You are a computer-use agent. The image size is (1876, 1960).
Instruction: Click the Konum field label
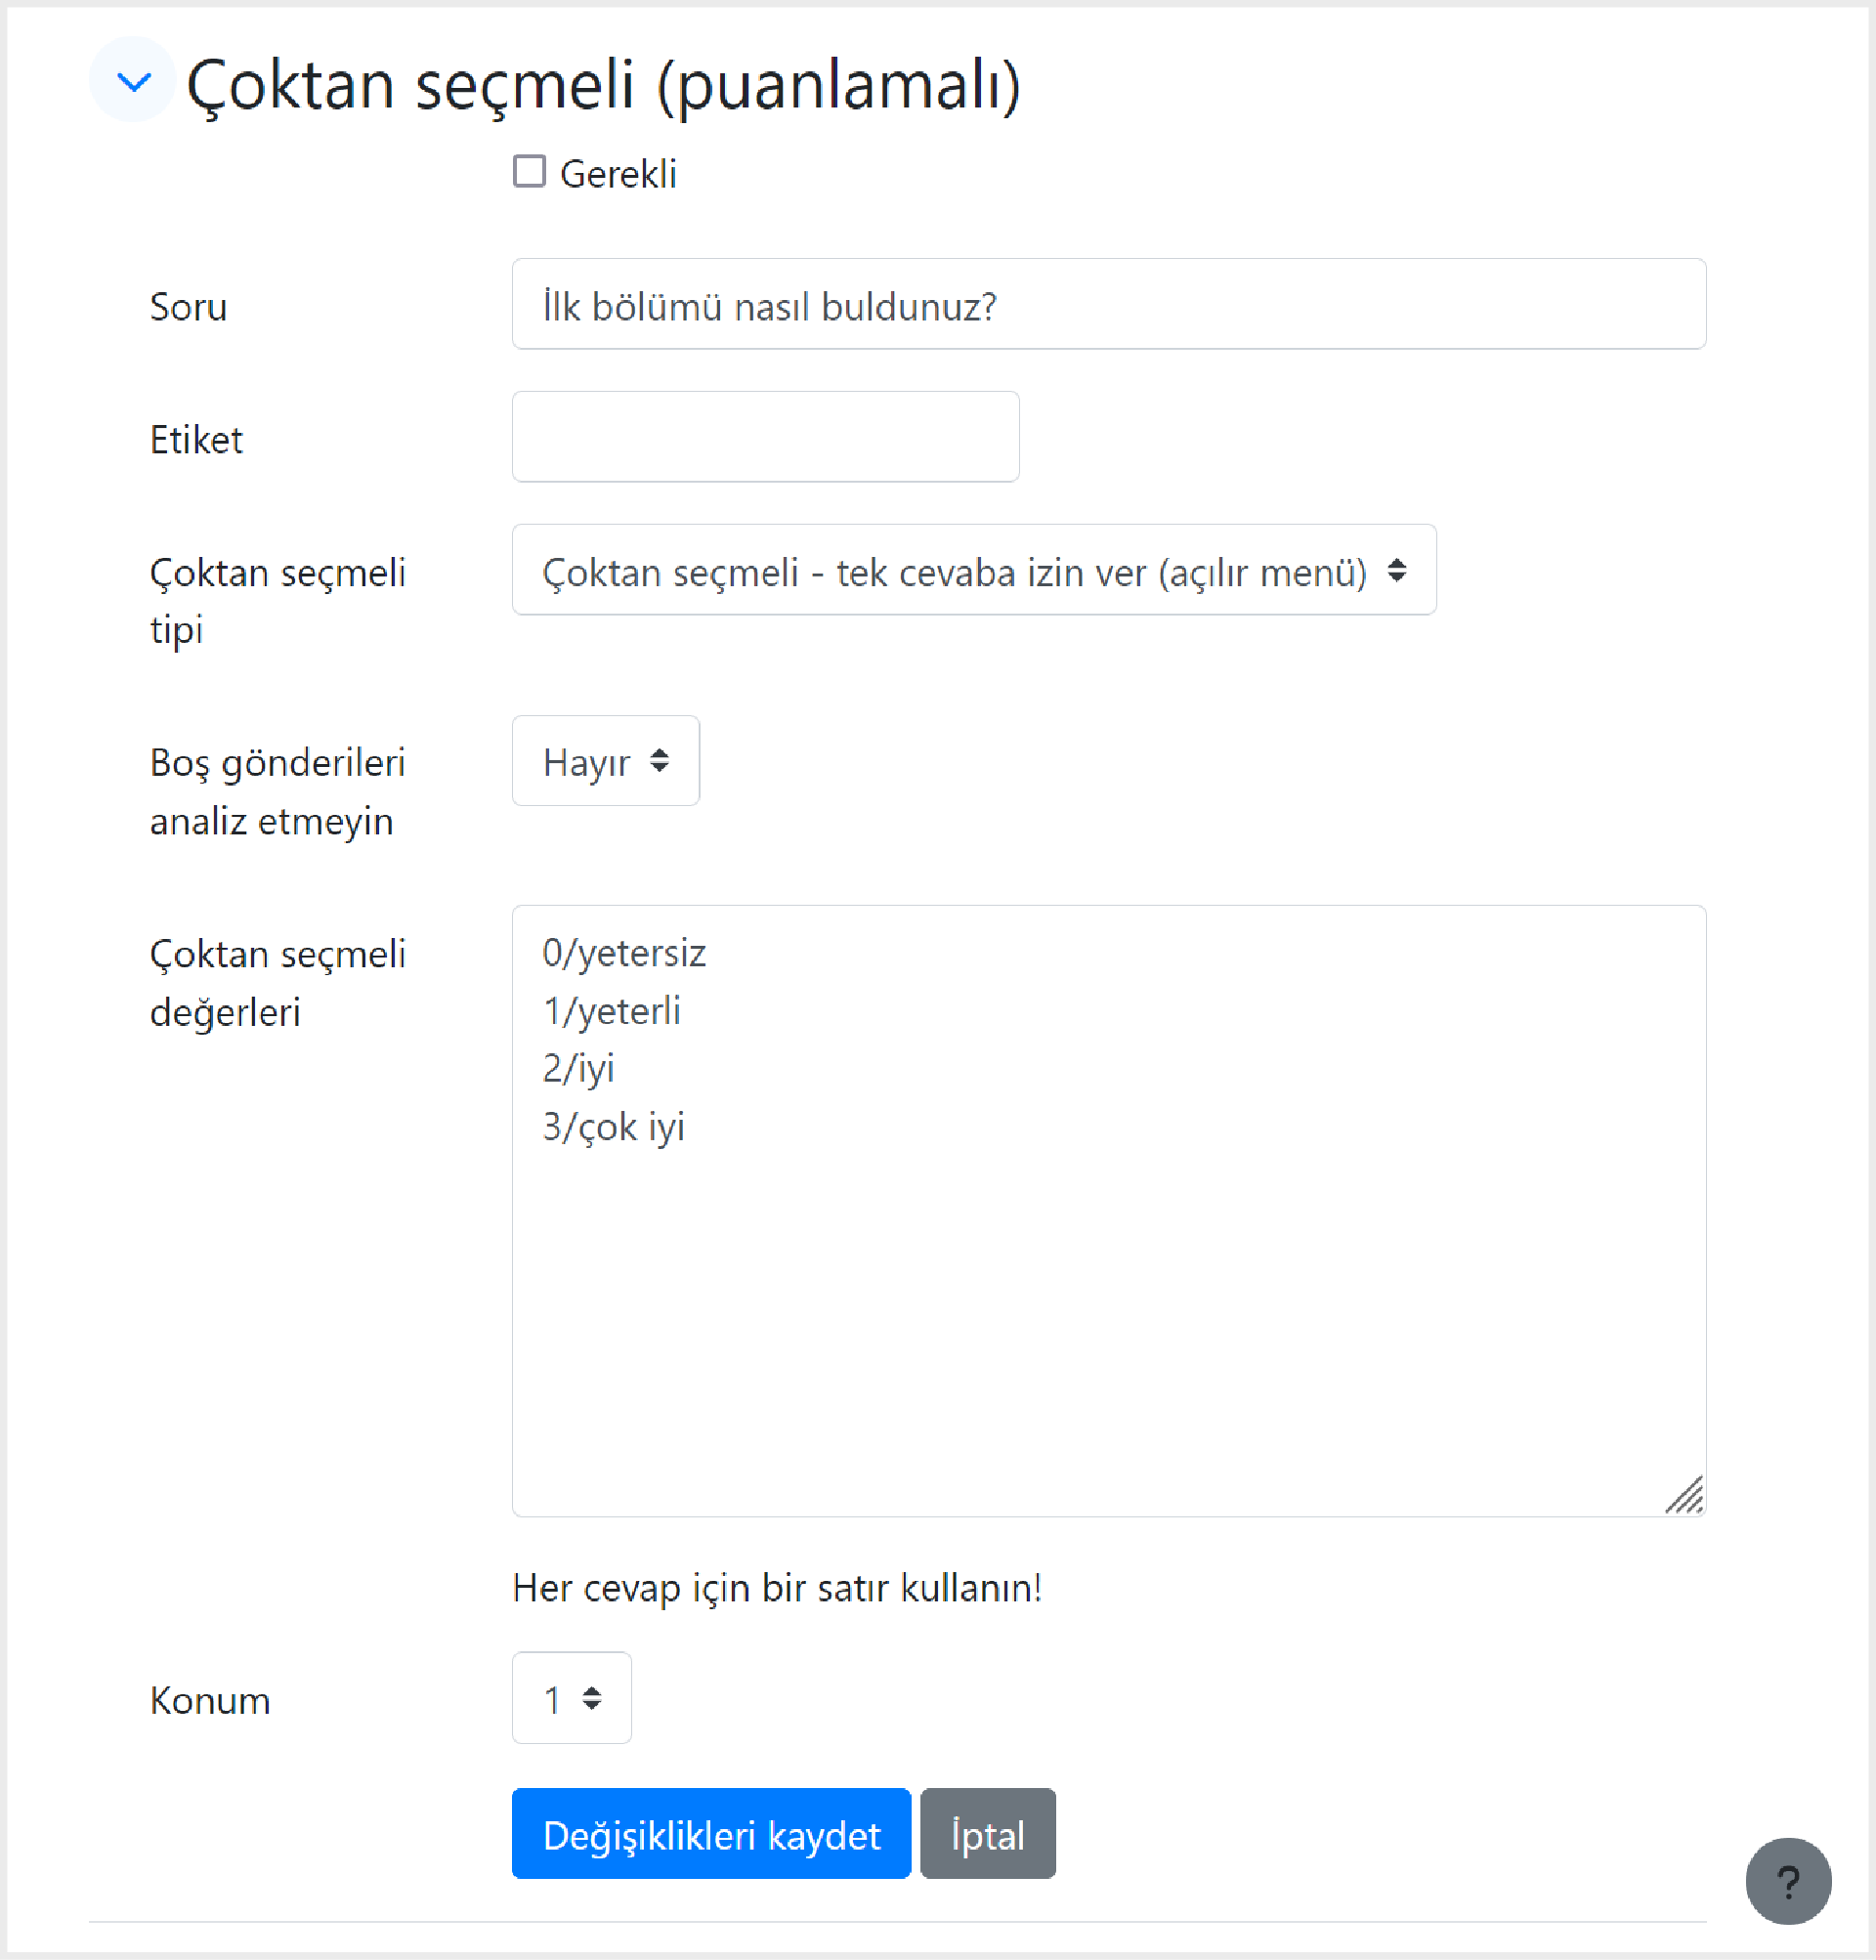click(210, 1700)
